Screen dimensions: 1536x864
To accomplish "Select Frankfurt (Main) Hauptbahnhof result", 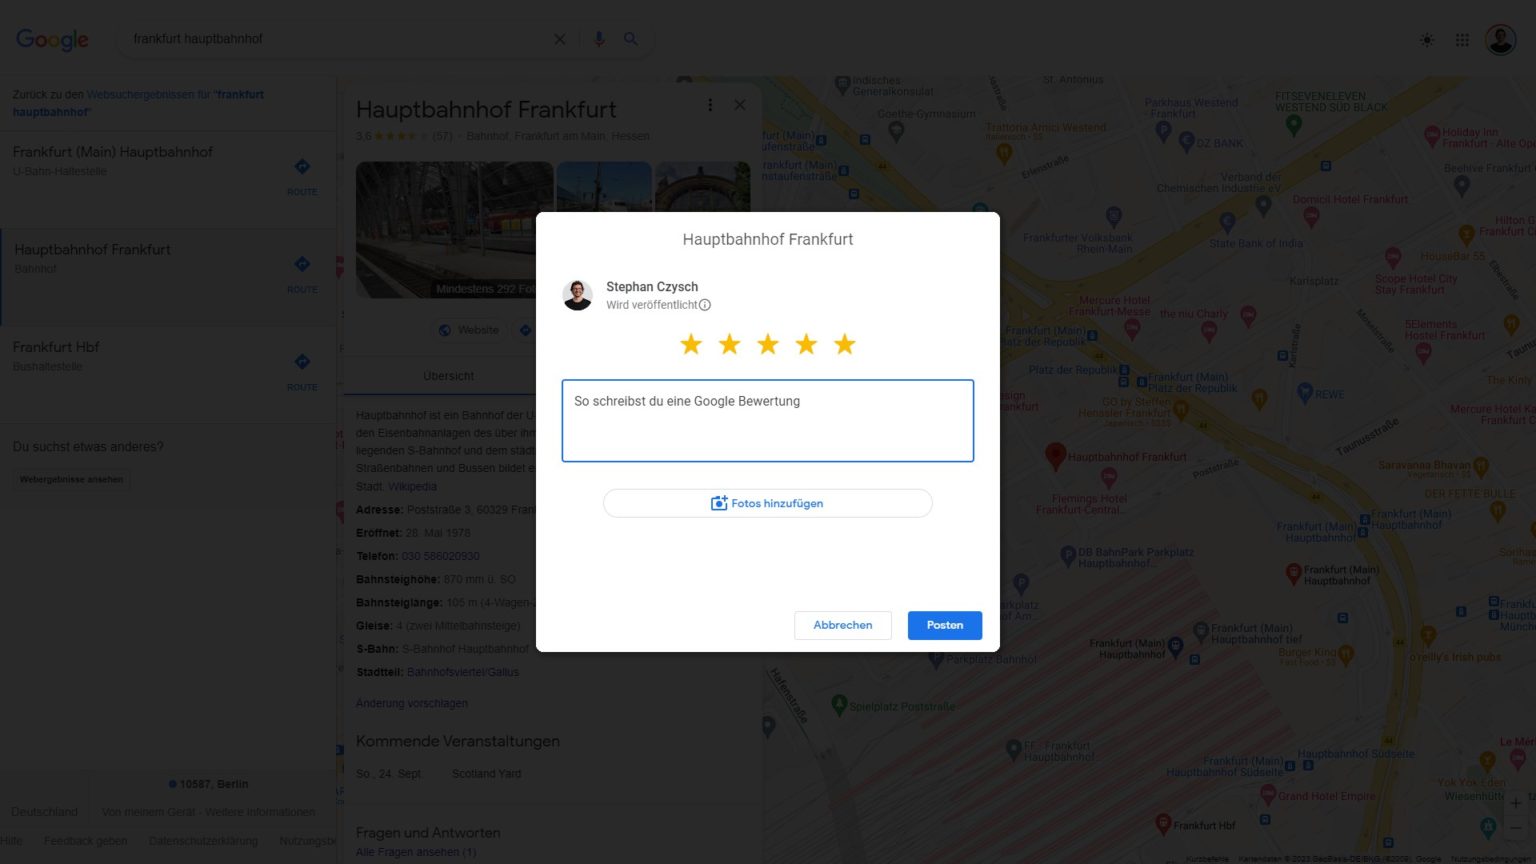I will point(168,180).
